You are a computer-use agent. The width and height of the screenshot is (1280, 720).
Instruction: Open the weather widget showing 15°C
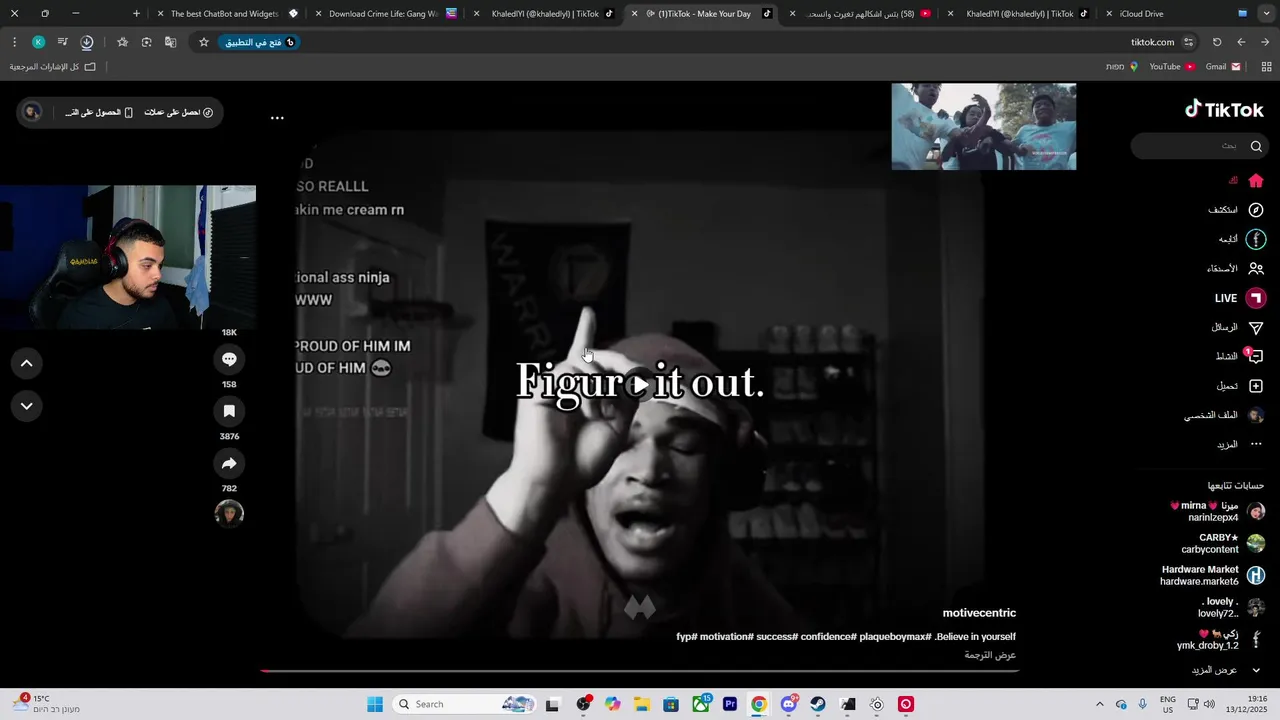point(45,704)
